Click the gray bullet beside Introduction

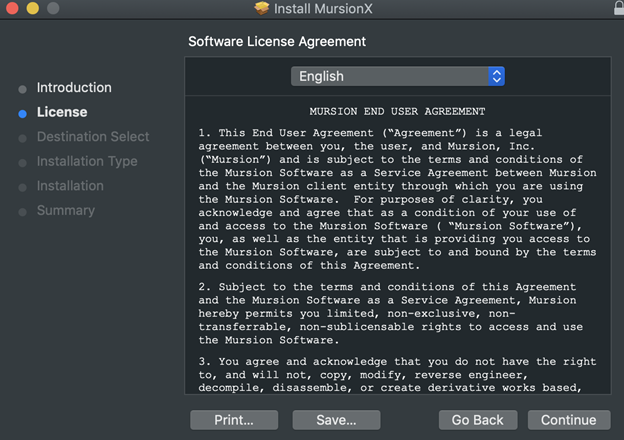pos(22,88)
